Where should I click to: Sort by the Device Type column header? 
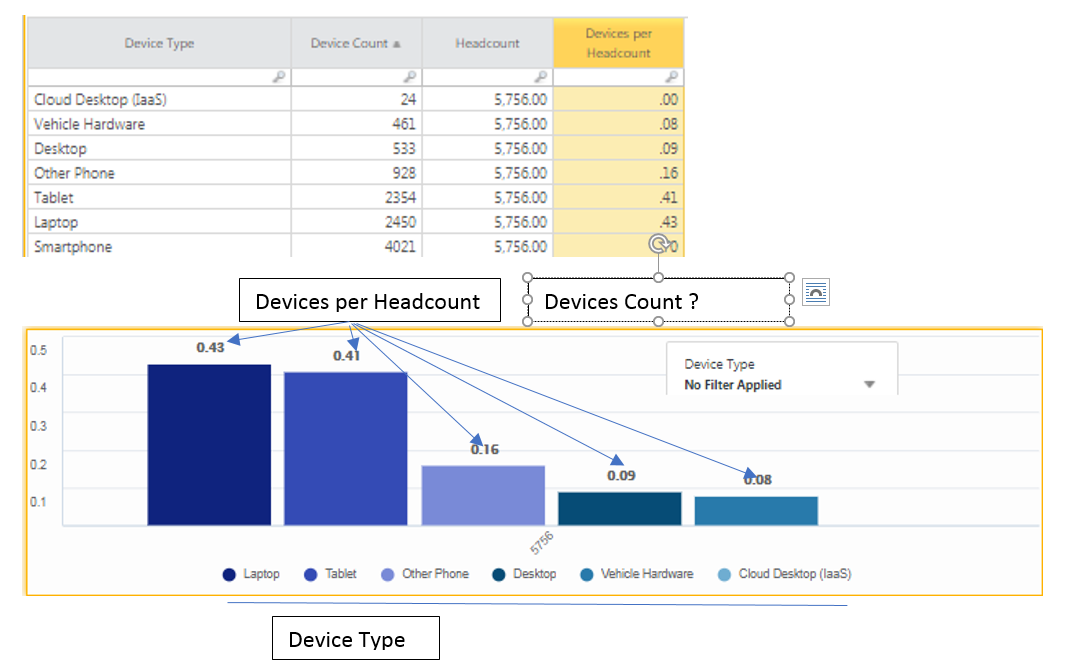160,43
